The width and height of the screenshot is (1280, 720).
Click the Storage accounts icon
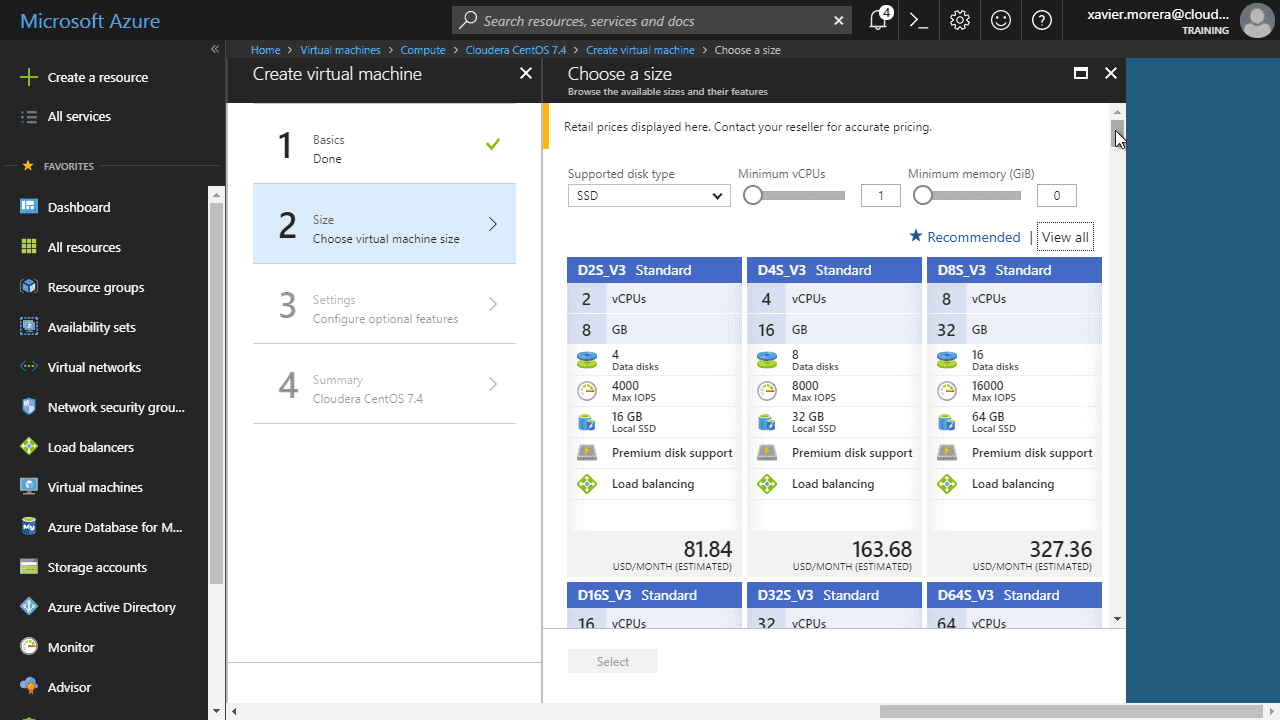pos(29,567)
